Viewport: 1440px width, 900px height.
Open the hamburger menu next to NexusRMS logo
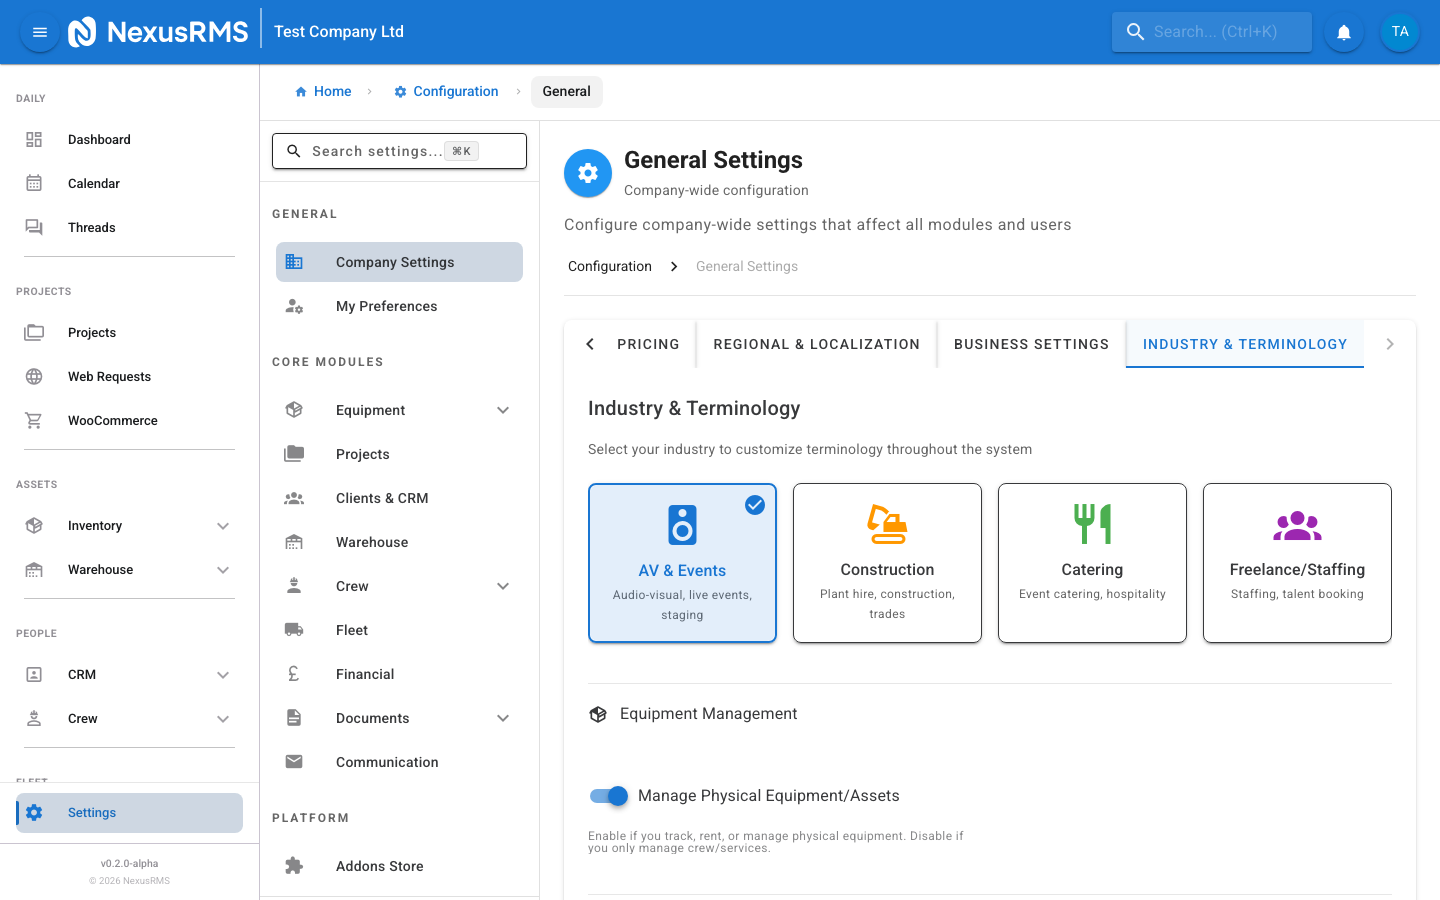coord(39,31)
